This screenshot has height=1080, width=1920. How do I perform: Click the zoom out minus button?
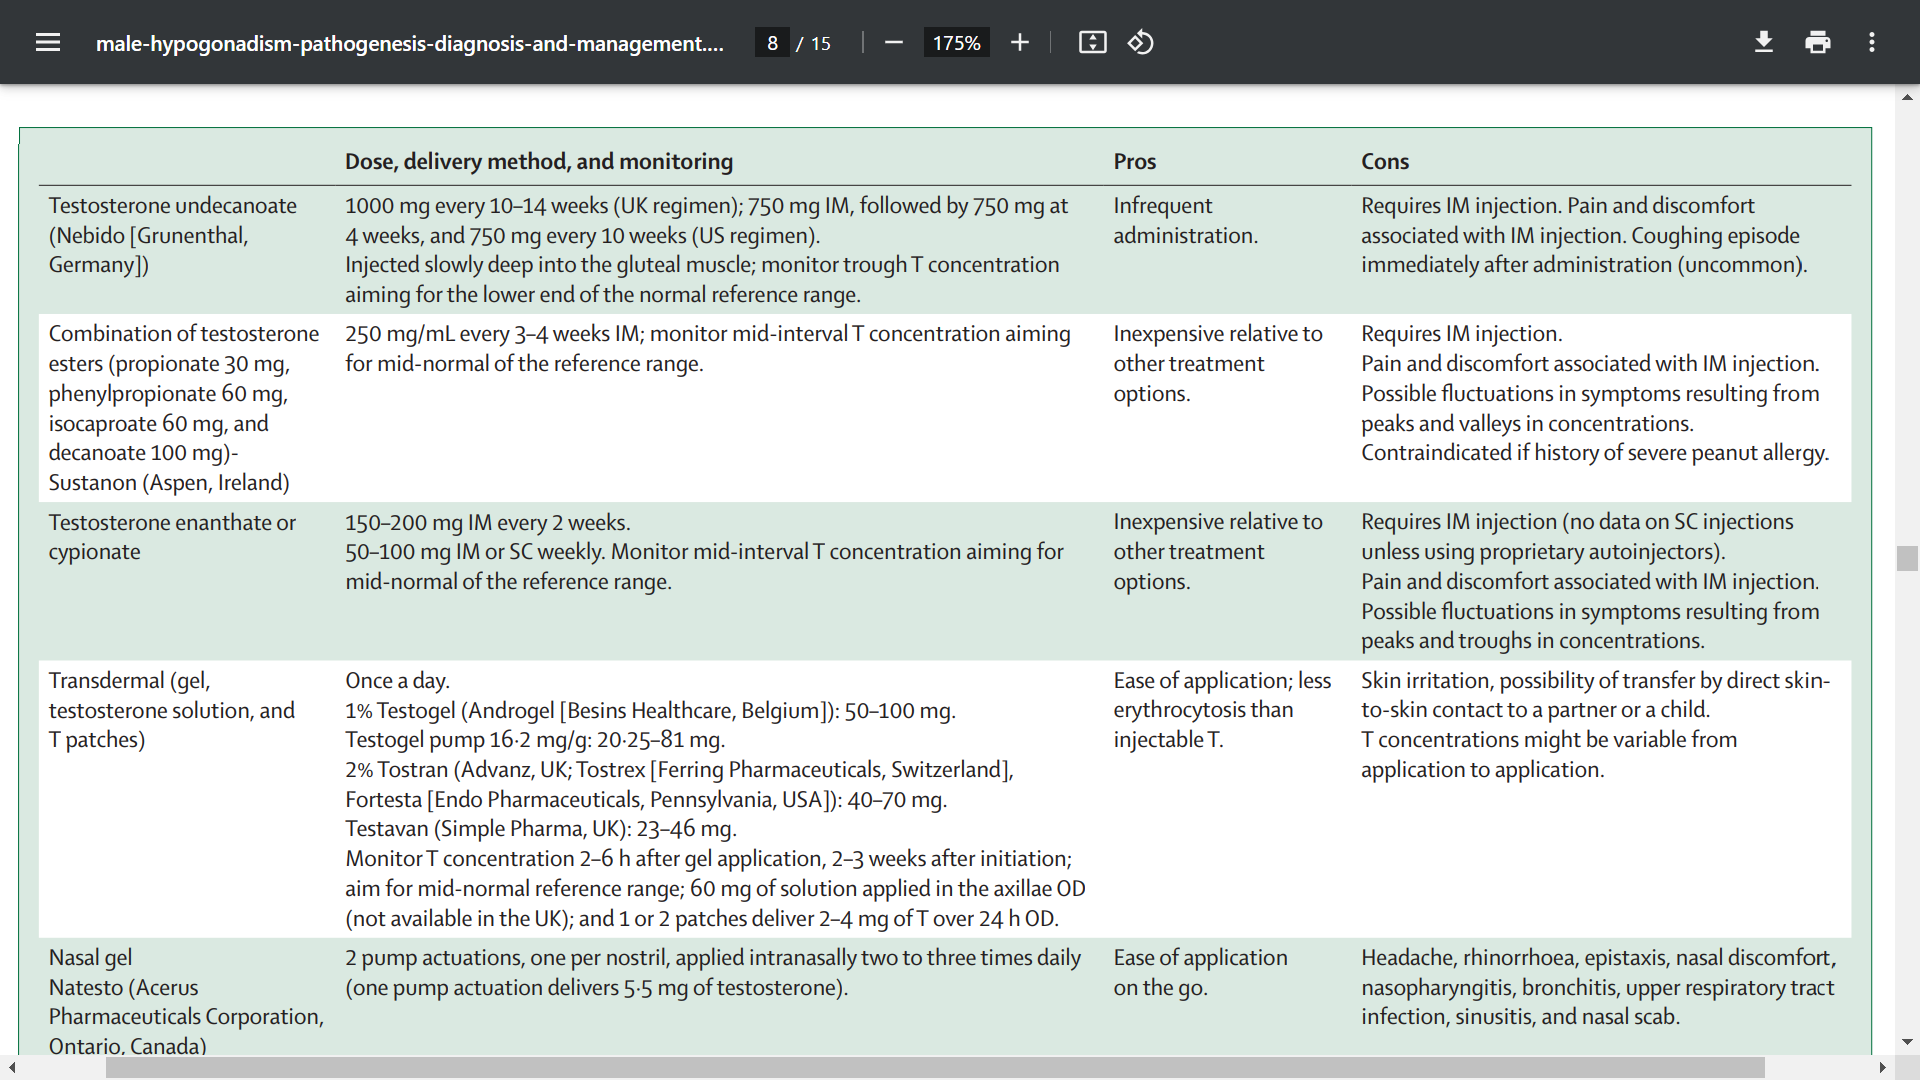[894, 43]
